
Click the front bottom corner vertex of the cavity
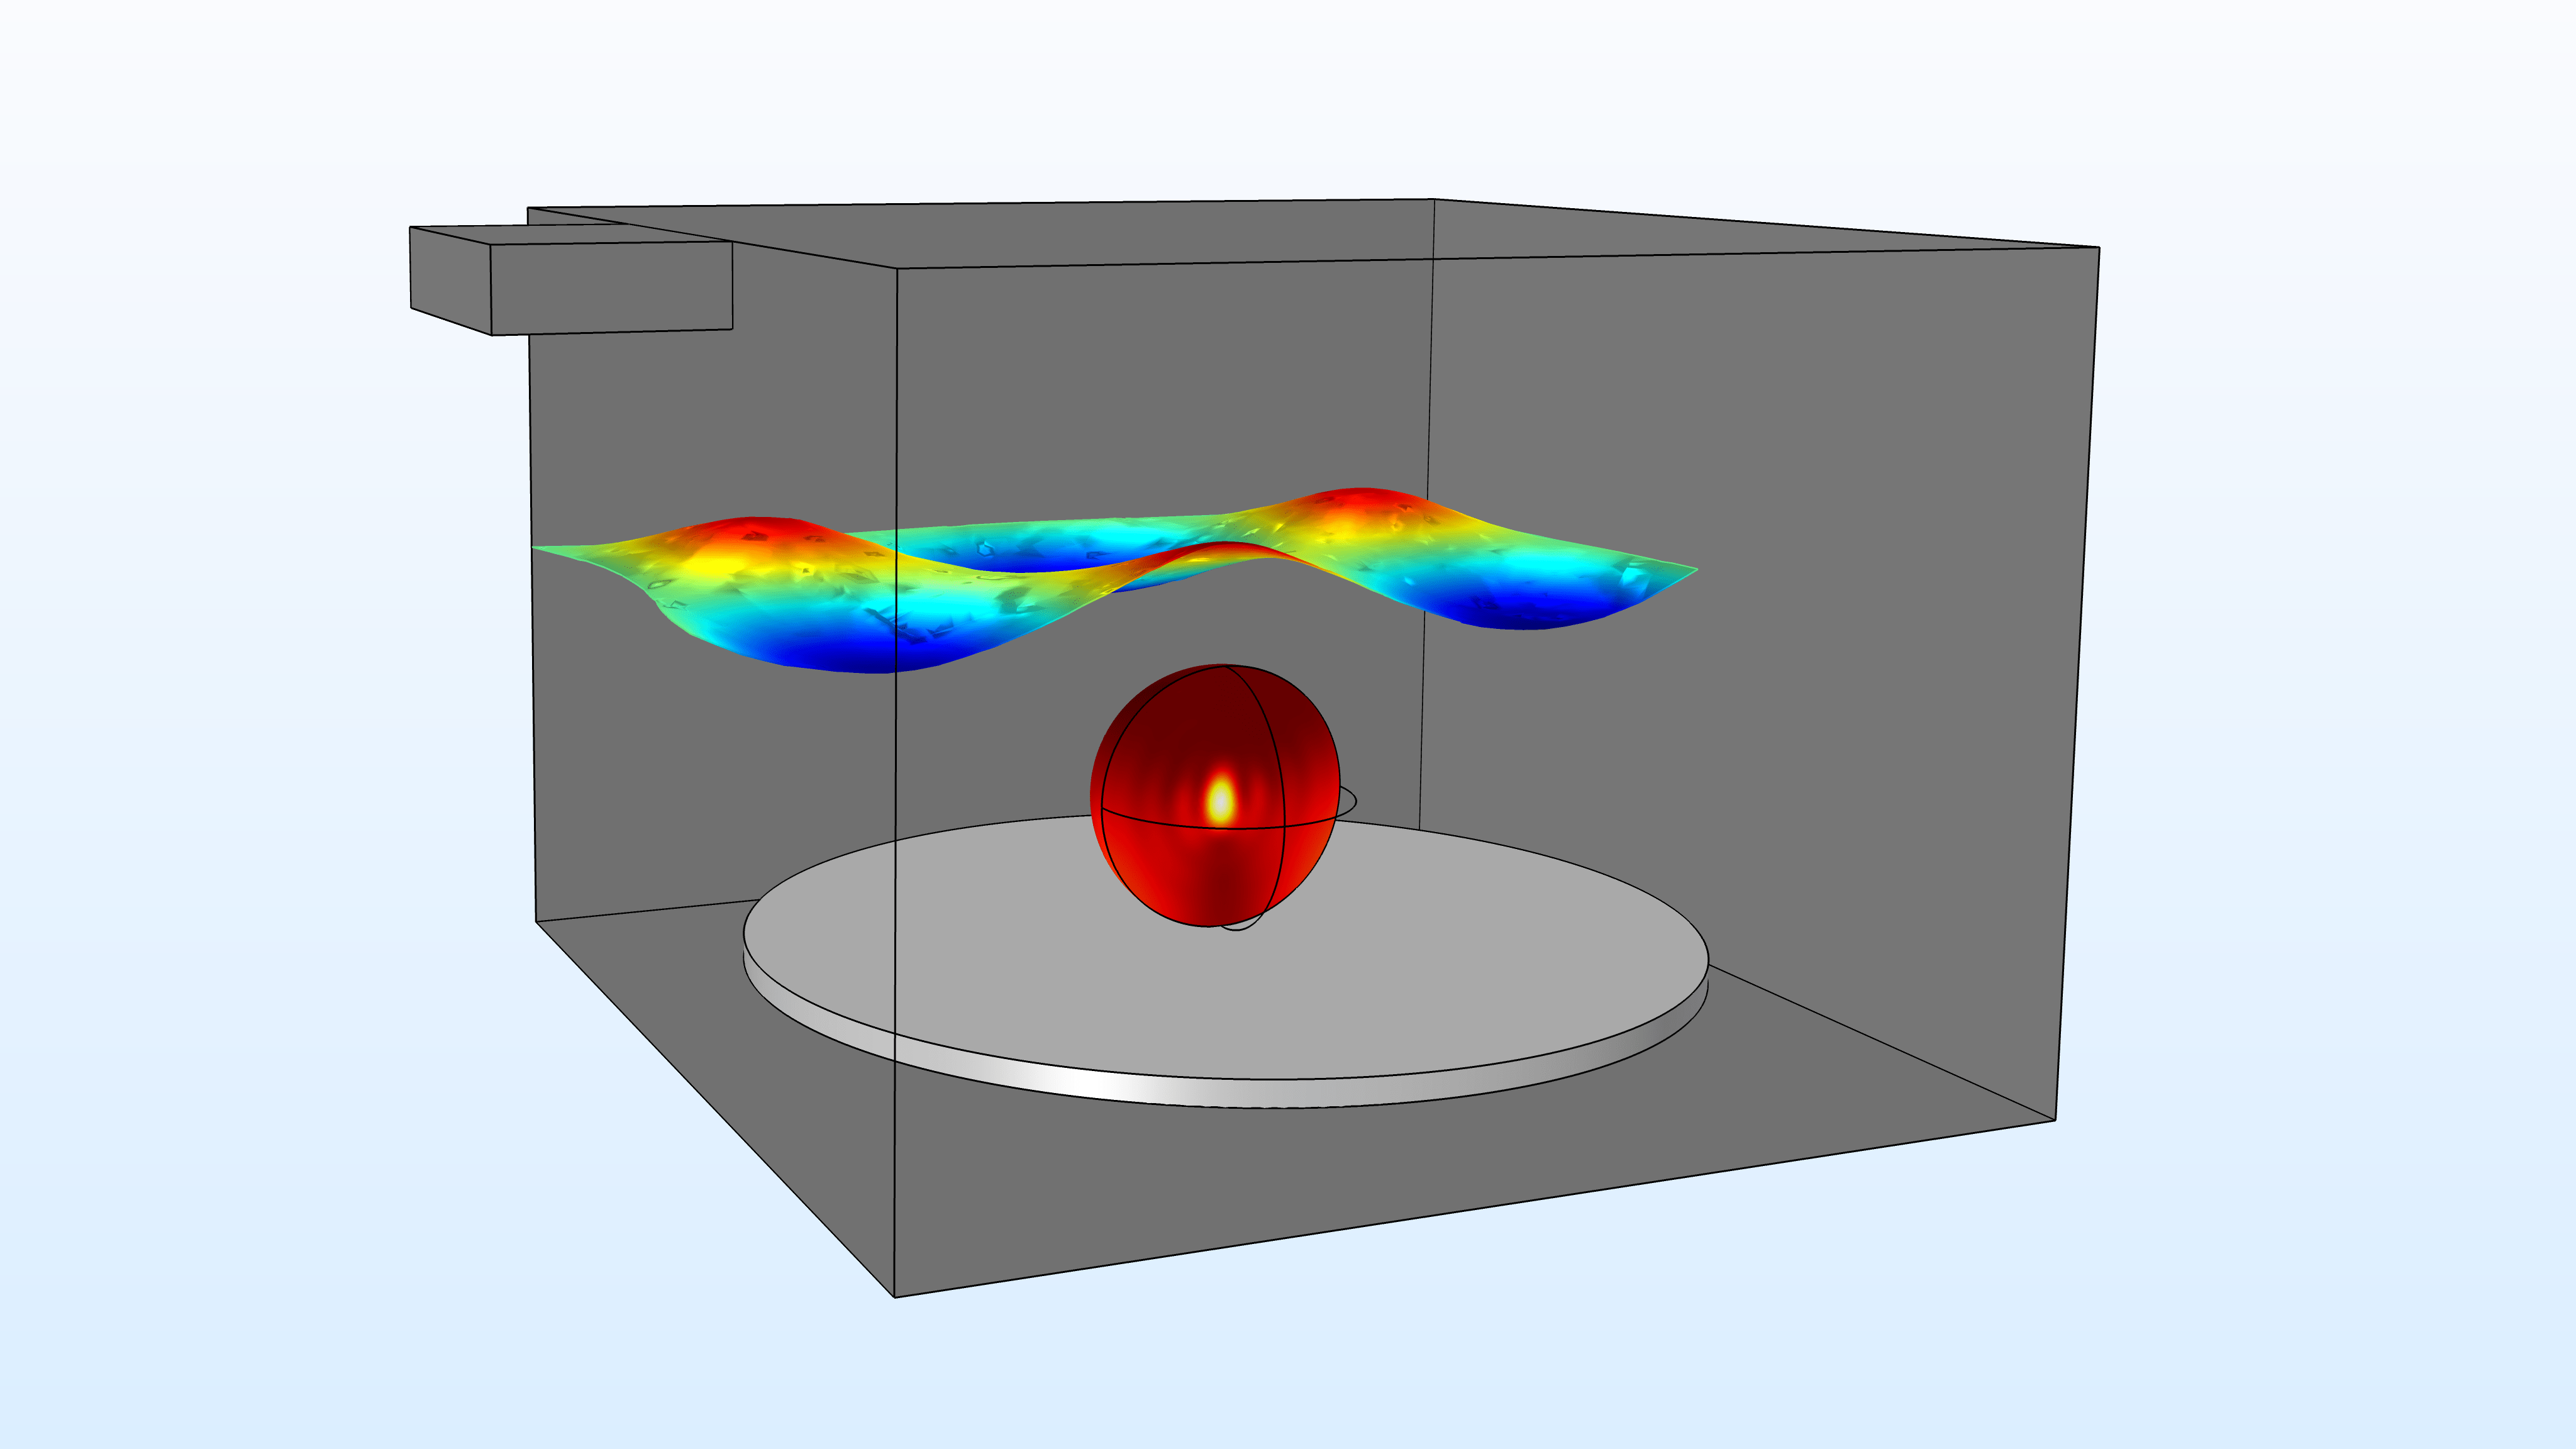[894, 1297]
